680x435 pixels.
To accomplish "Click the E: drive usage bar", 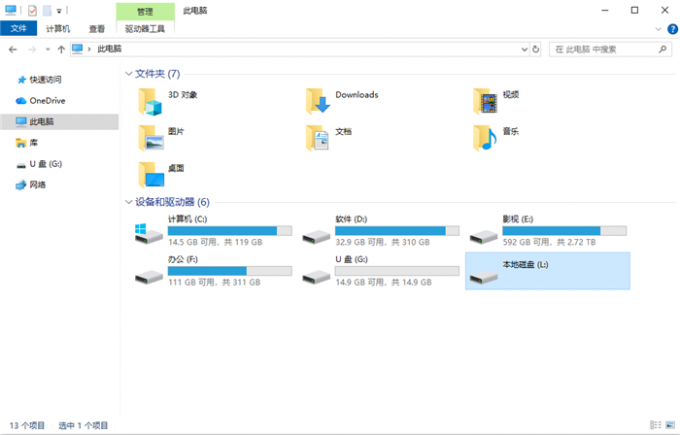I will 565,231.
